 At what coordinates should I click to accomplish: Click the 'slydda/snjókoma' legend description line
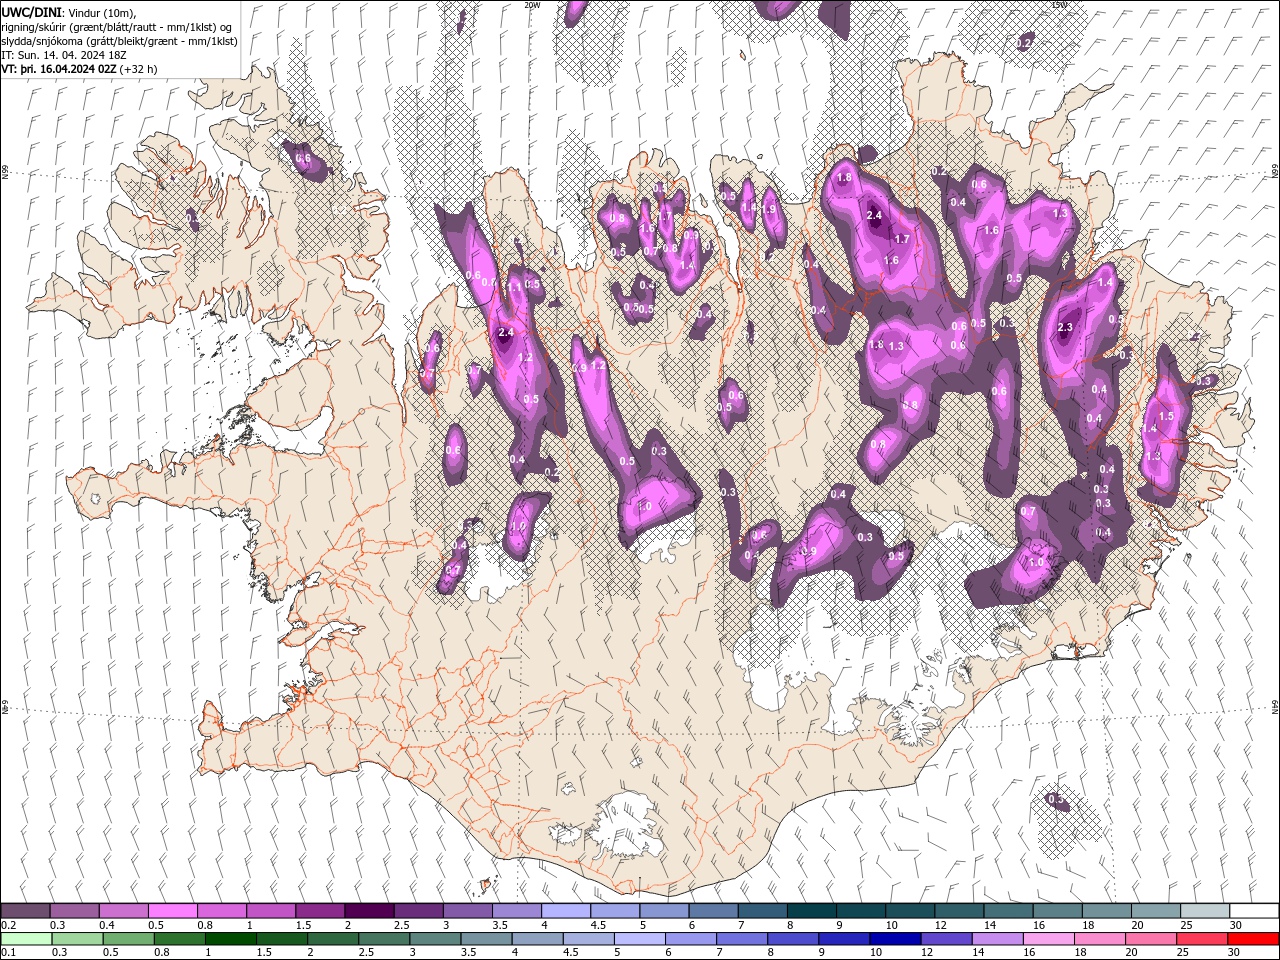pyautogui.click(x=120, y=41)
